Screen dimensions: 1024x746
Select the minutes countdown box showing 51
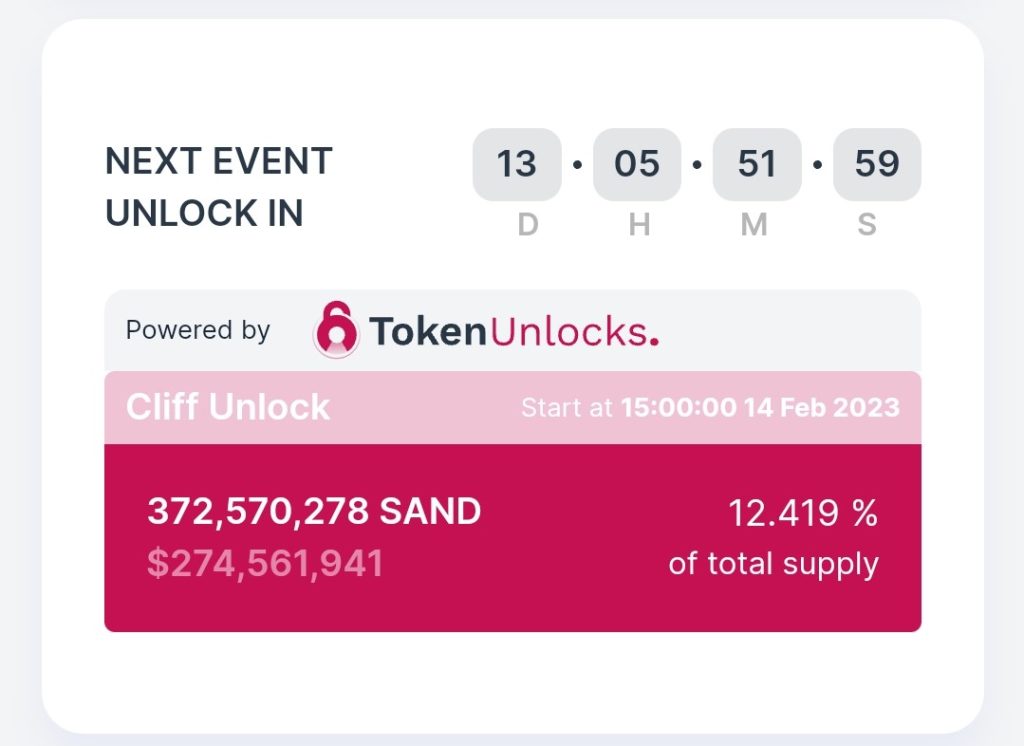click(757, 164)
